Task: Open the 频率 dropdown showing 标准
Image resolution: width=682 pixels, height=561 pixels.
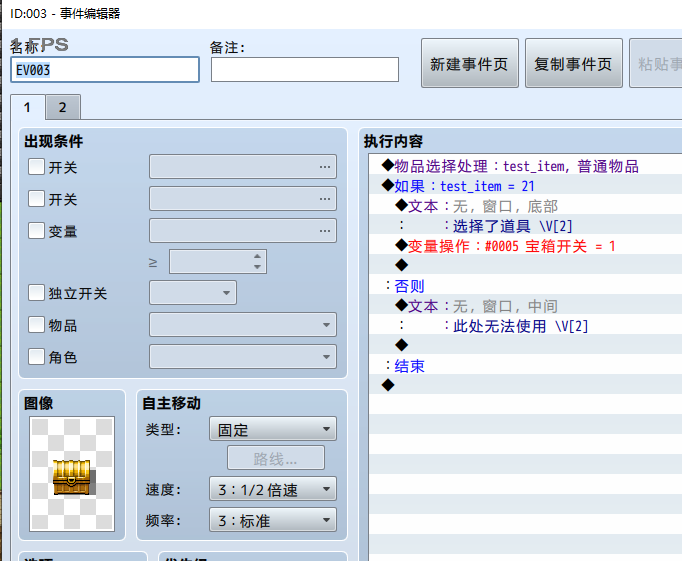Action: pos(273,520)
